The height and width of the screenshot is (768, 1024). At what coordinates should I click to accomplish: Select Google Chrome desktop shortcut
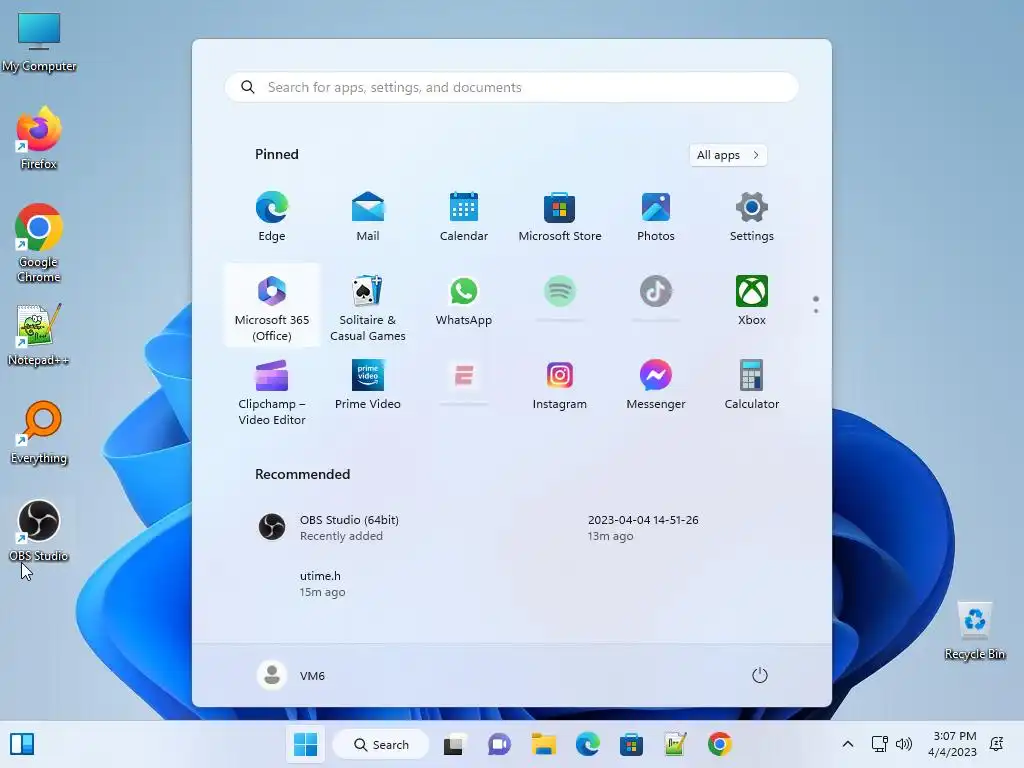click(x=39, y=243)
